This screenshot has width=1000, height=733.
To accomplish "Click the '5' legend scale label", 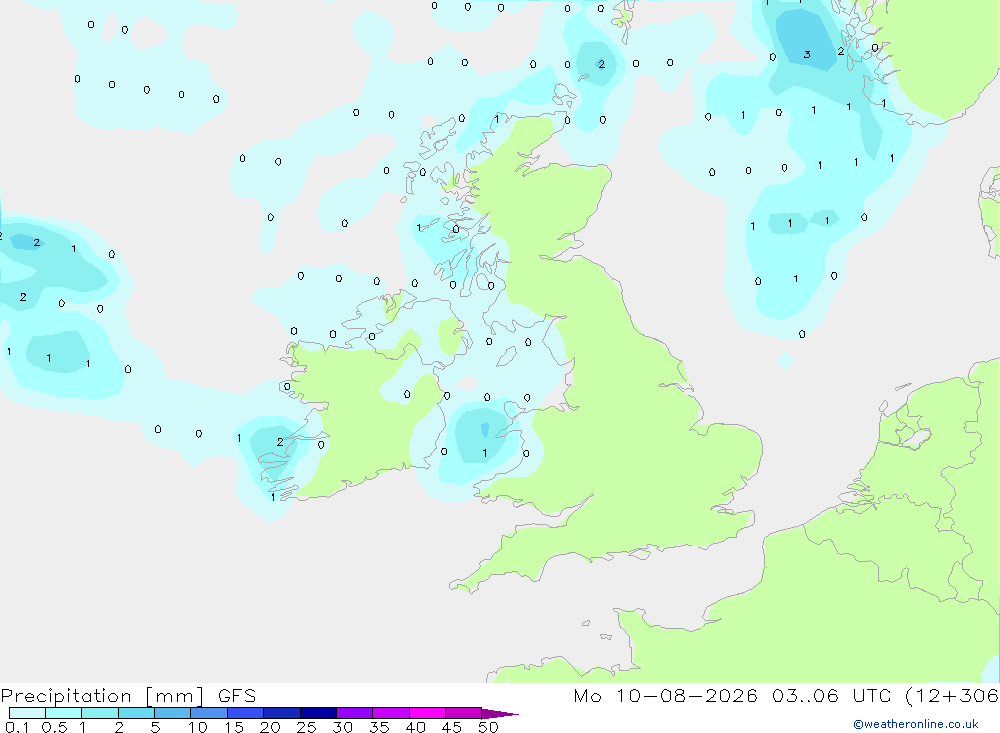I will [155, 727].
